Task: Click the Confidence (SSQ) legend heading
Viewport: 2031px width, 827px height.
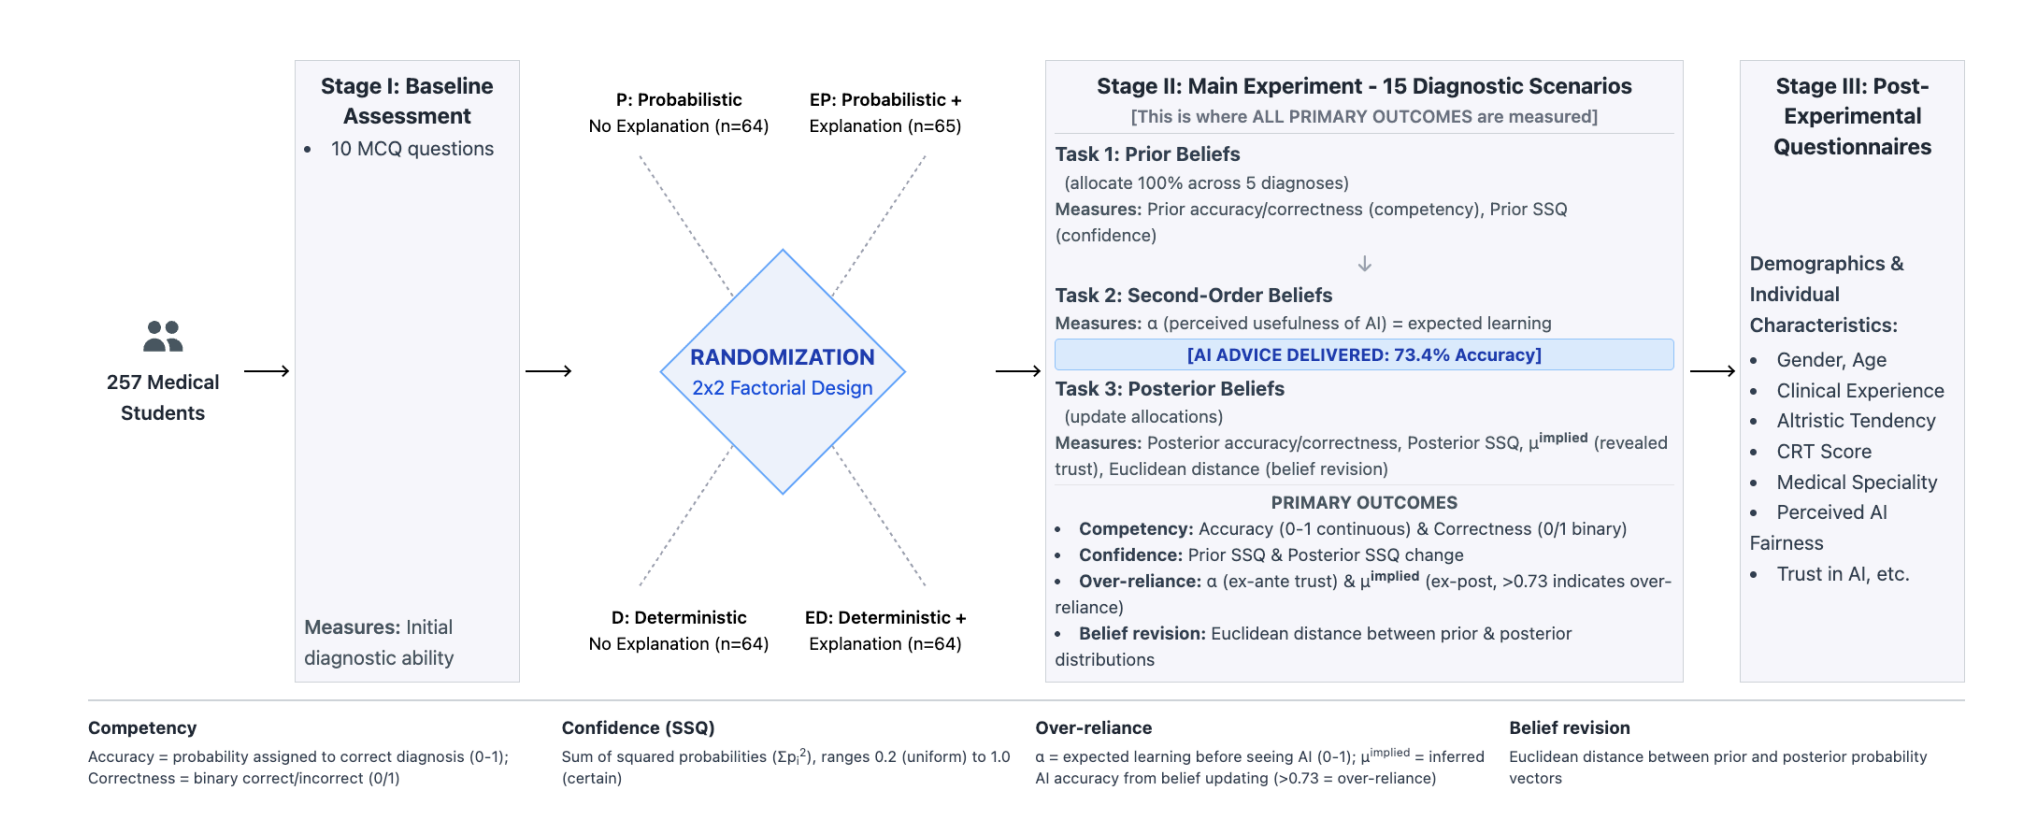Action: 638,728
